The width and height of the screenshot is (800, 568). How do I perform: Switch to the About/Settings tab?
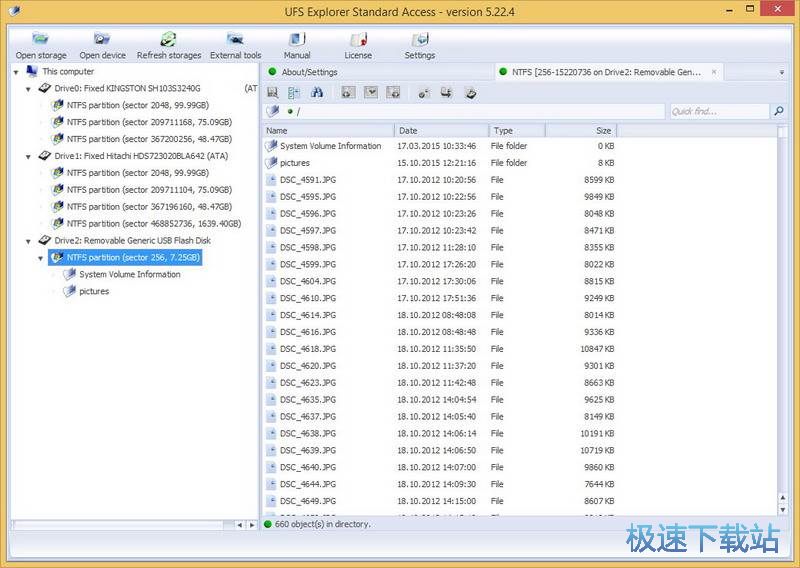pyautogui.click(x=309, y=72)
